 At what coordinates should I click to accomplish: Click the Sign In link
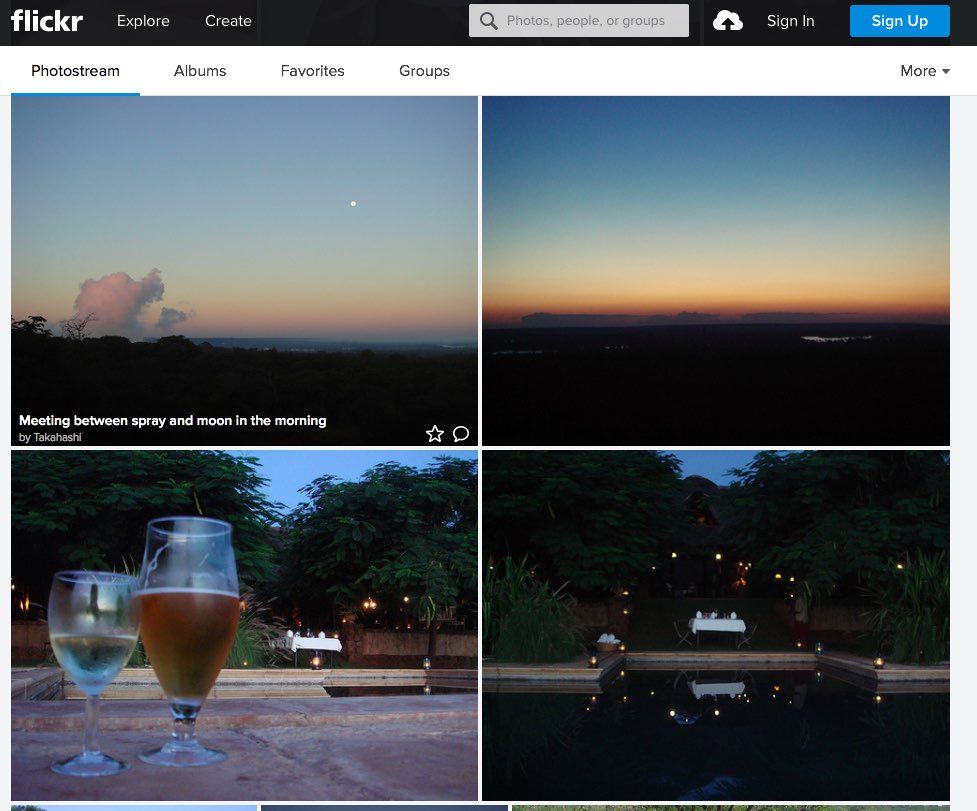tap(790, 21)
